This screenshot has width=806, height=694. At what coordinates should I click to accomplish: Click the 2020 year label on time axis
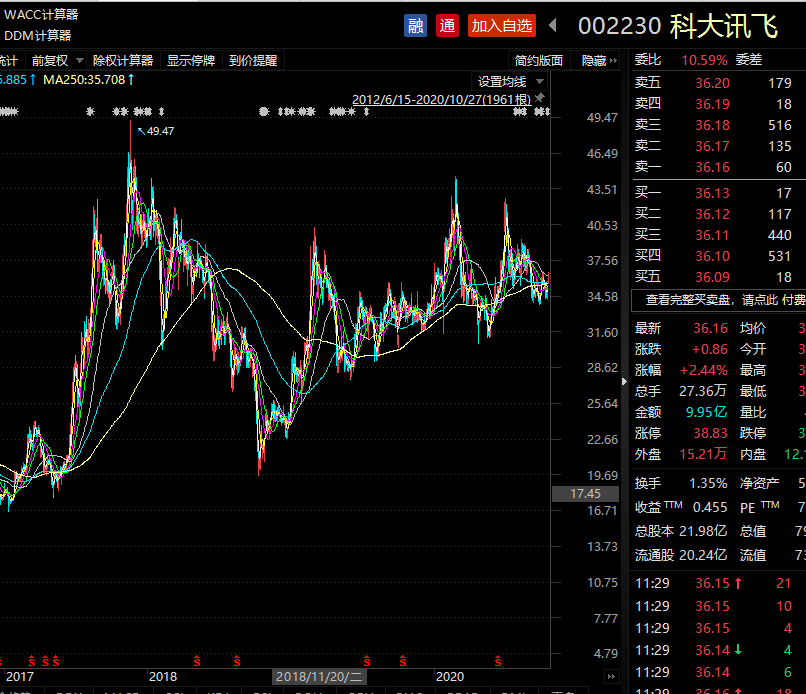tap(450, 677)
